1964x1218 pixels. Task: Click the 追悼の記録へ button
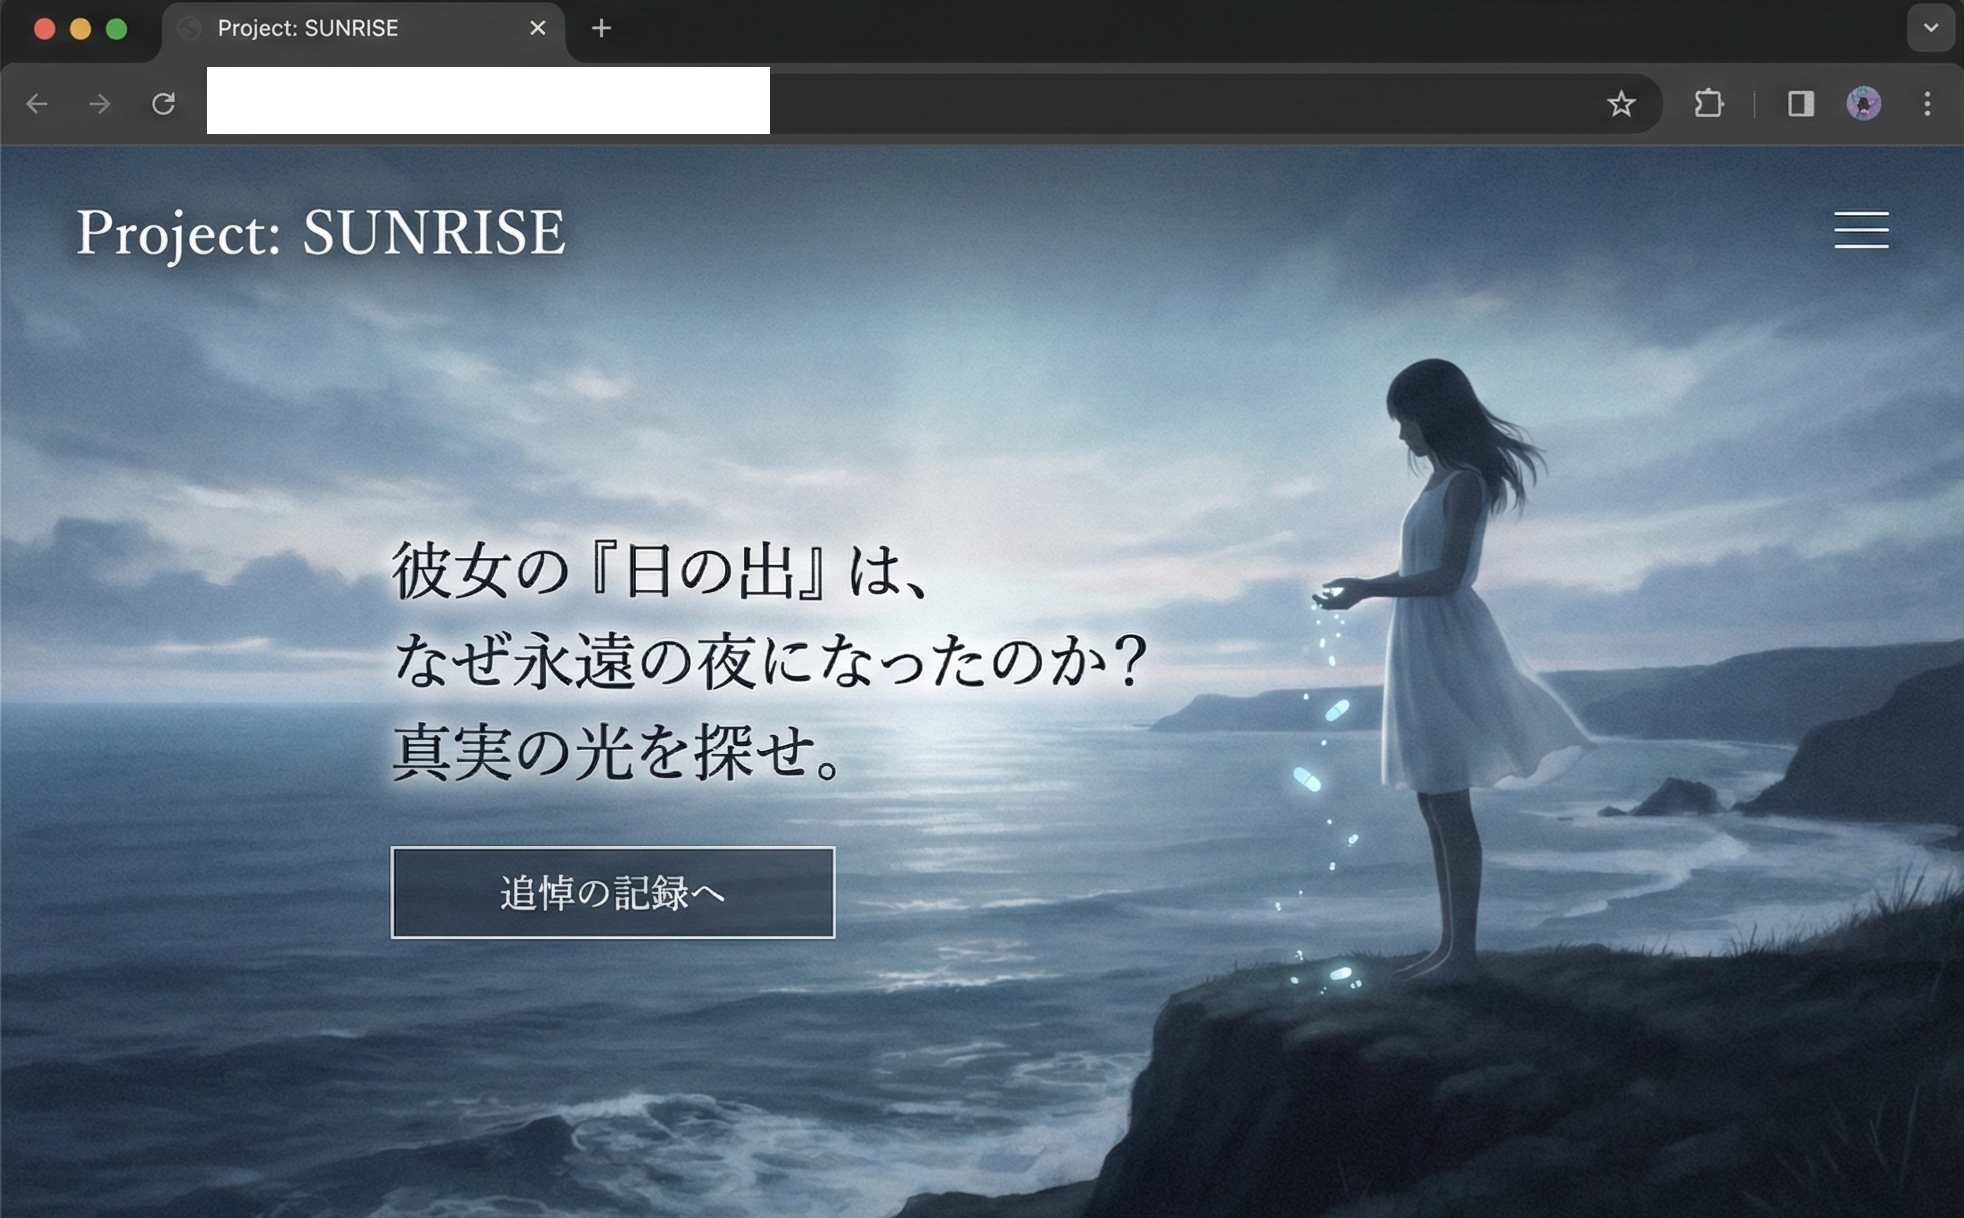[612, 892]
